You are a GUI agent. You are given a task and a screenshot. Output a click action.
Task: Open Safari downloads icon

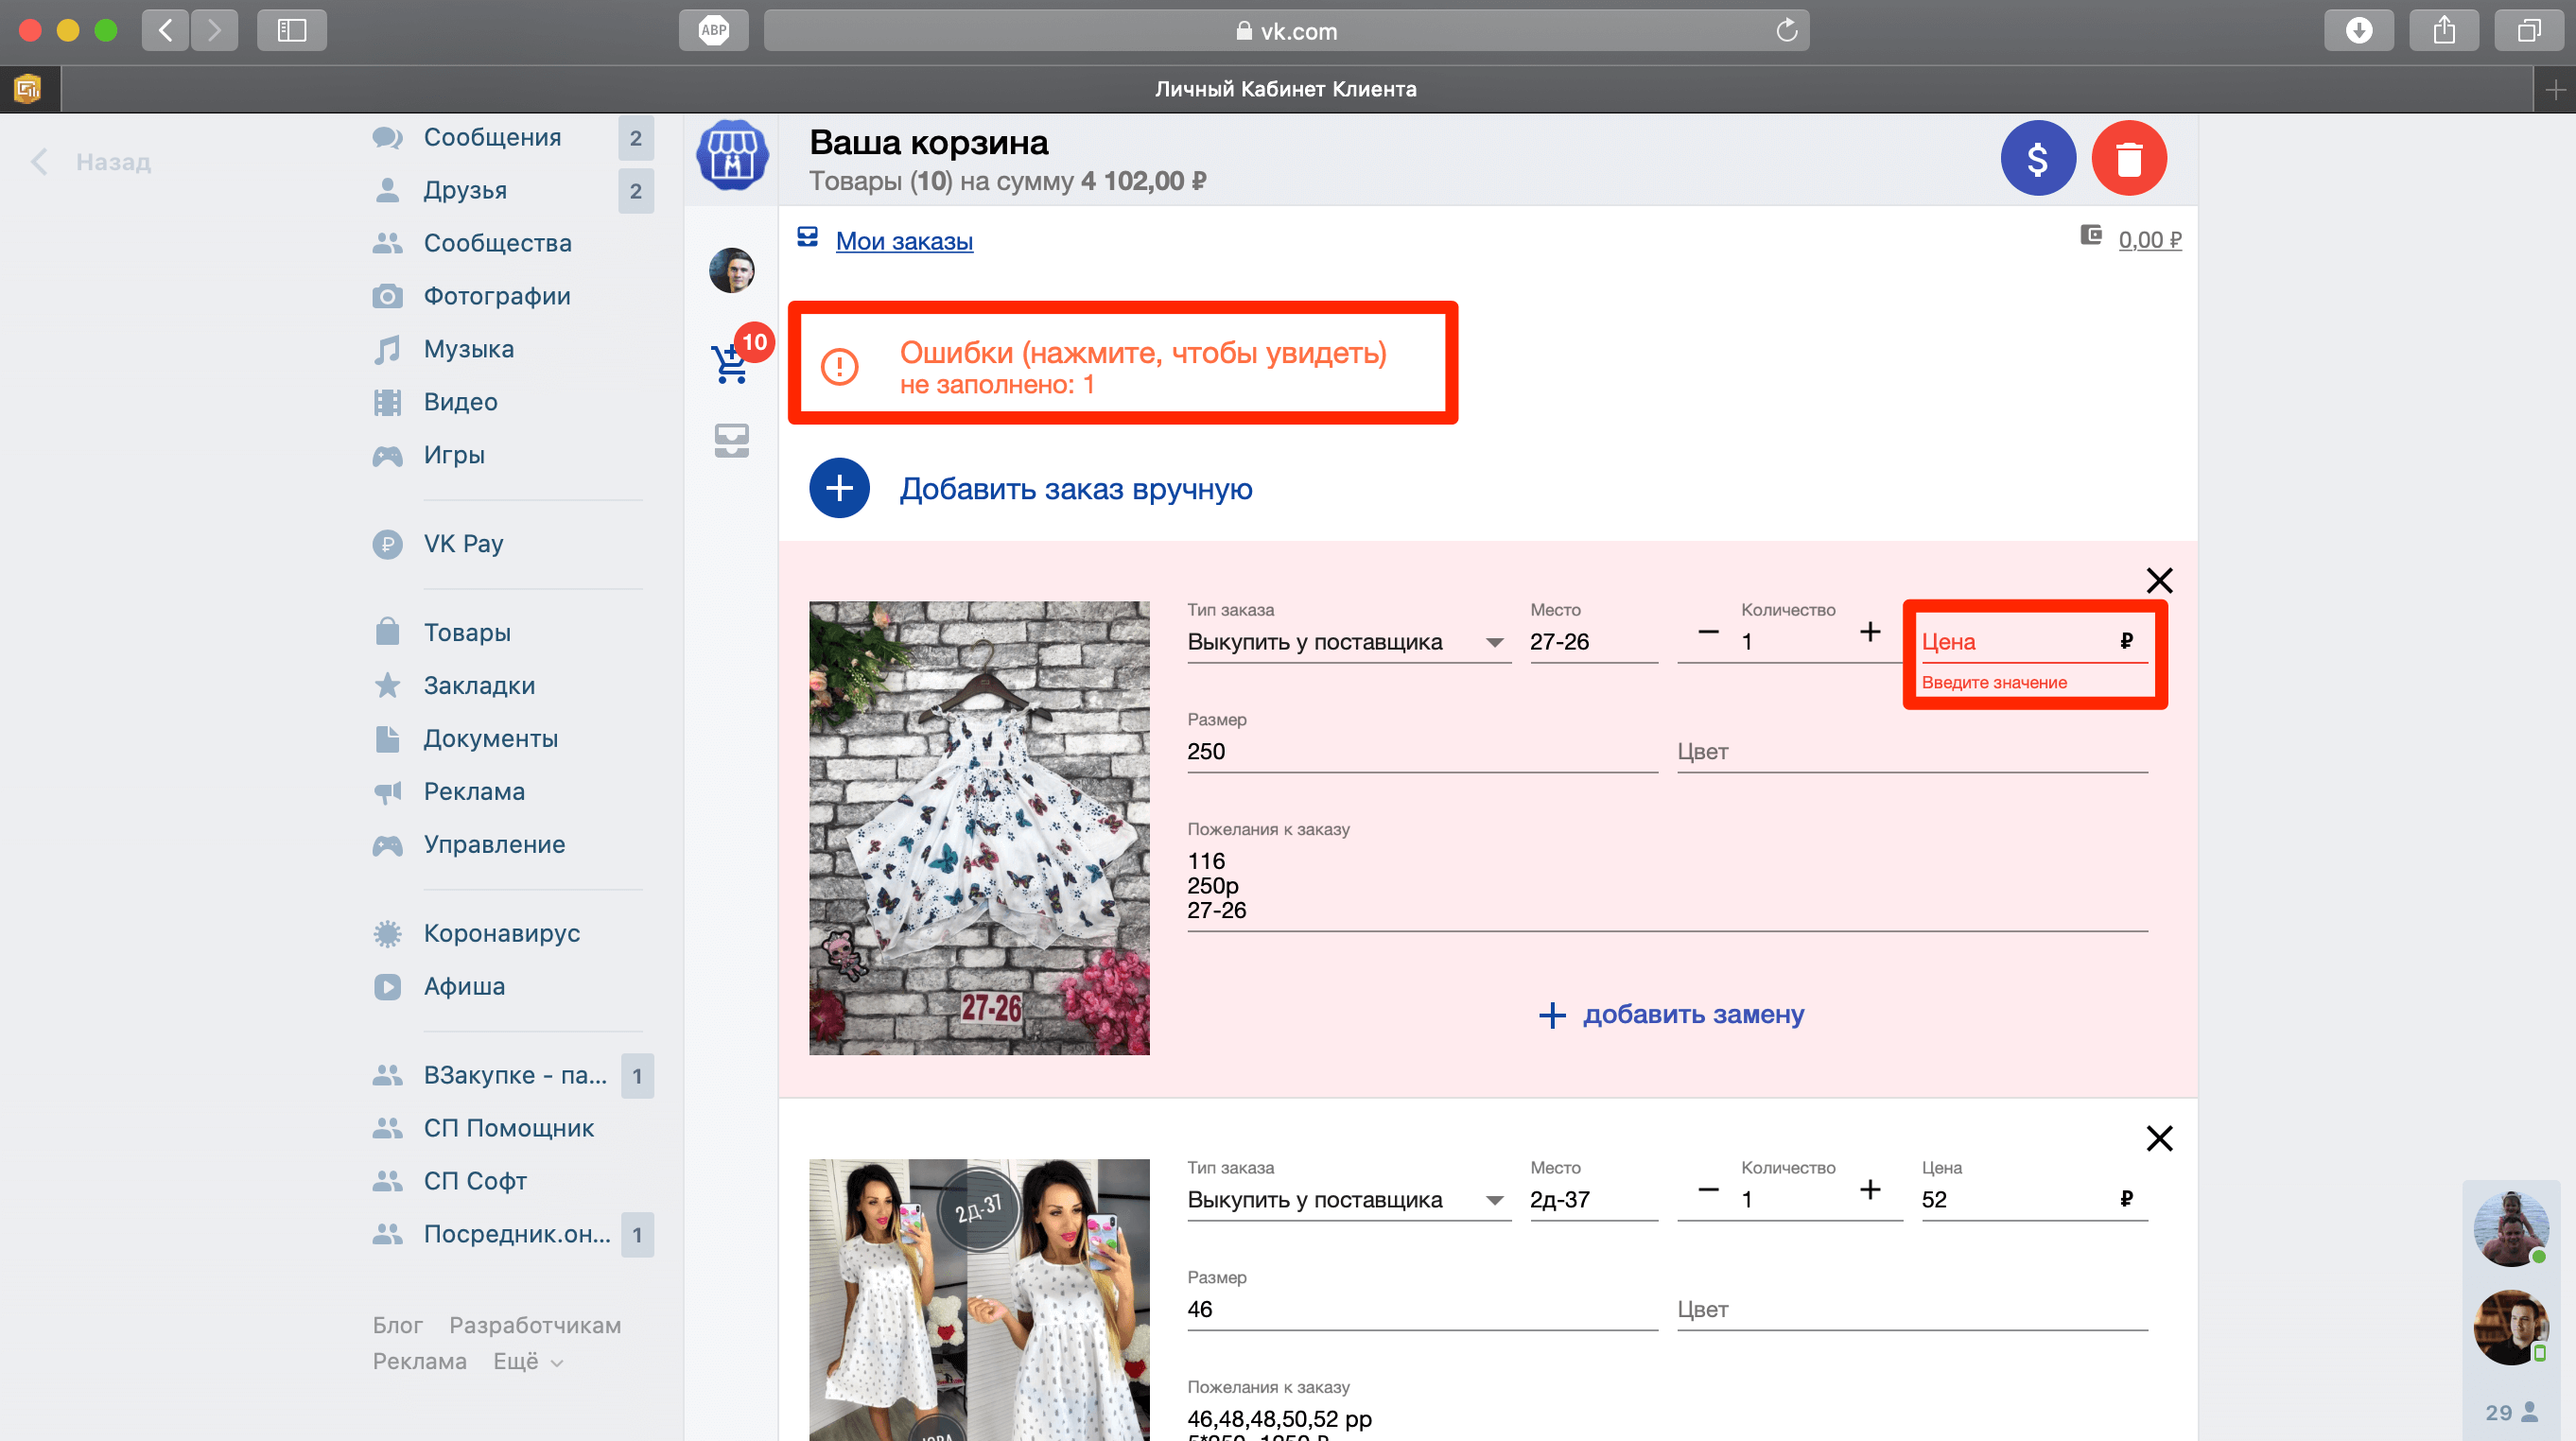coord(2358,30)
